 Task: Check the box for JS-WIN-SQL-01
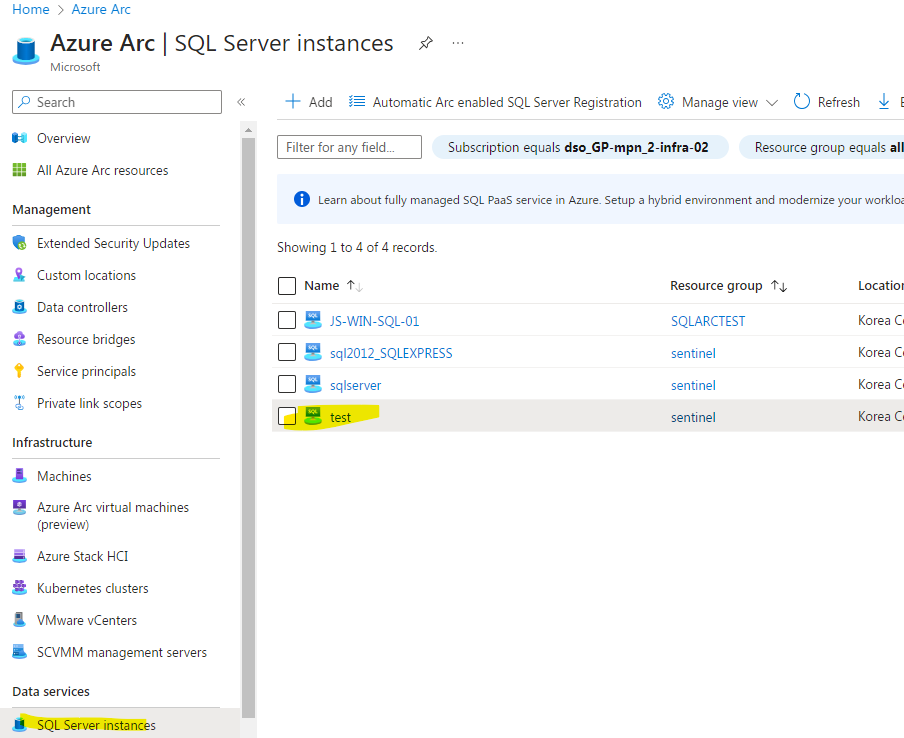(x=287, y=320)
